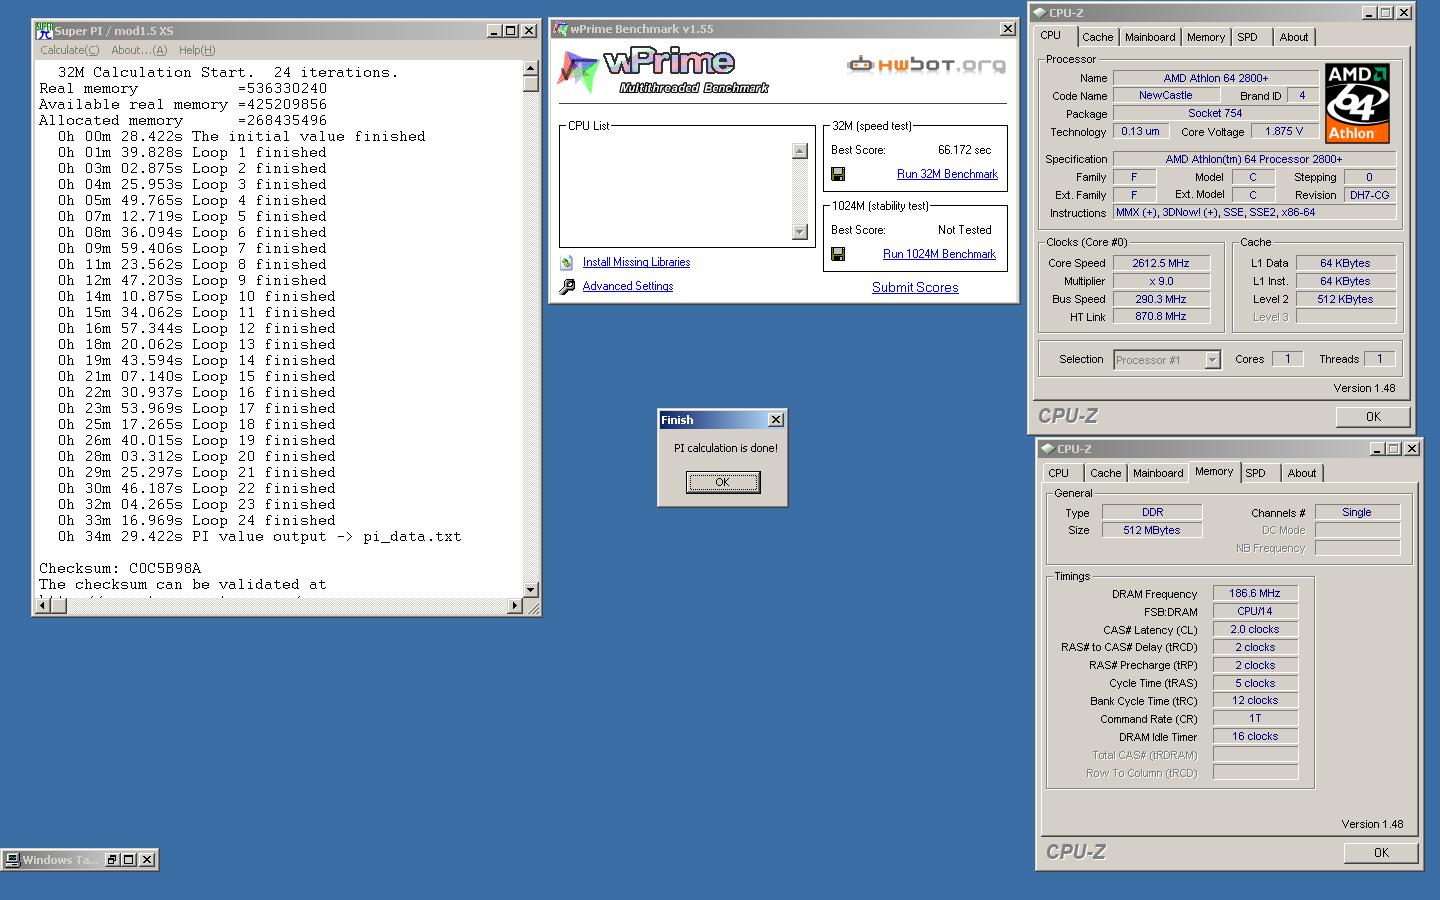The image size is (1440, 900).
Task: Click the AMD Athlon 64 logo
Action: (x=1357, y=104)
